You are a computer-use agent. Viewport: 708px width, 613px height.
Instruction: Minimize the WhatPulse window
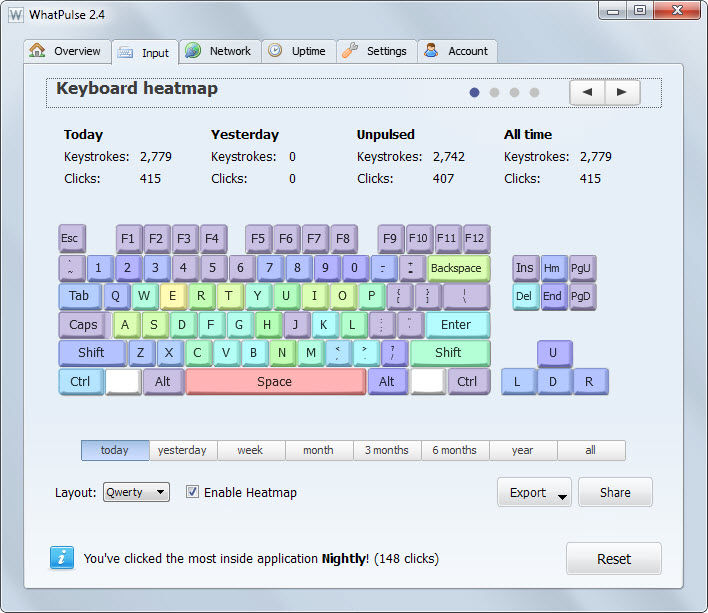tap(613, 10)
